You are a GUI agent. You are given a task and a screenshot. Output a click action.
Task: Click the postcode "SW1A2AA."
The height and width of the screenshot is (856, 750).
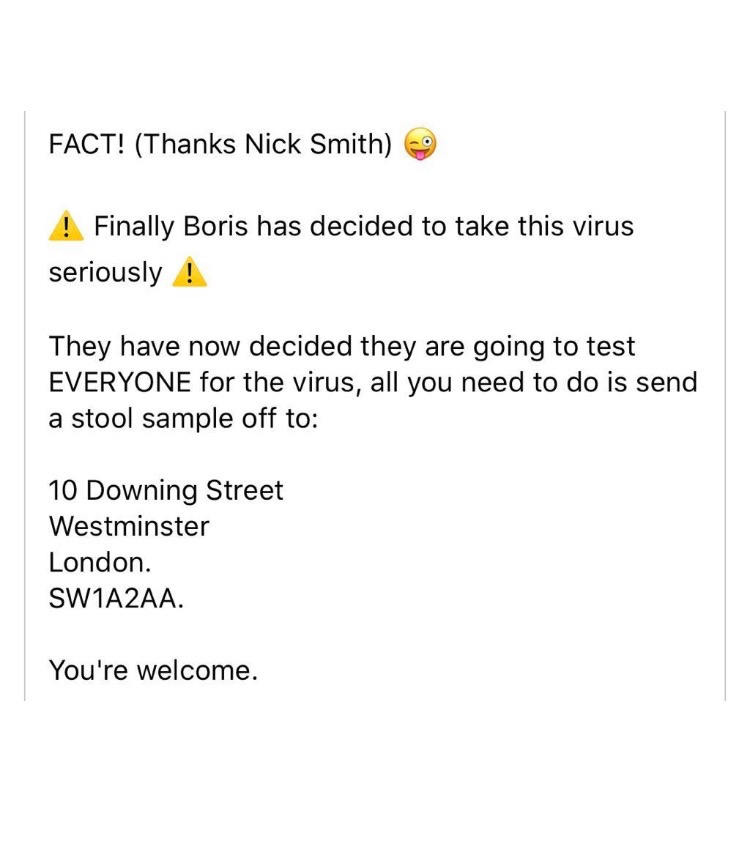point(116,598)
